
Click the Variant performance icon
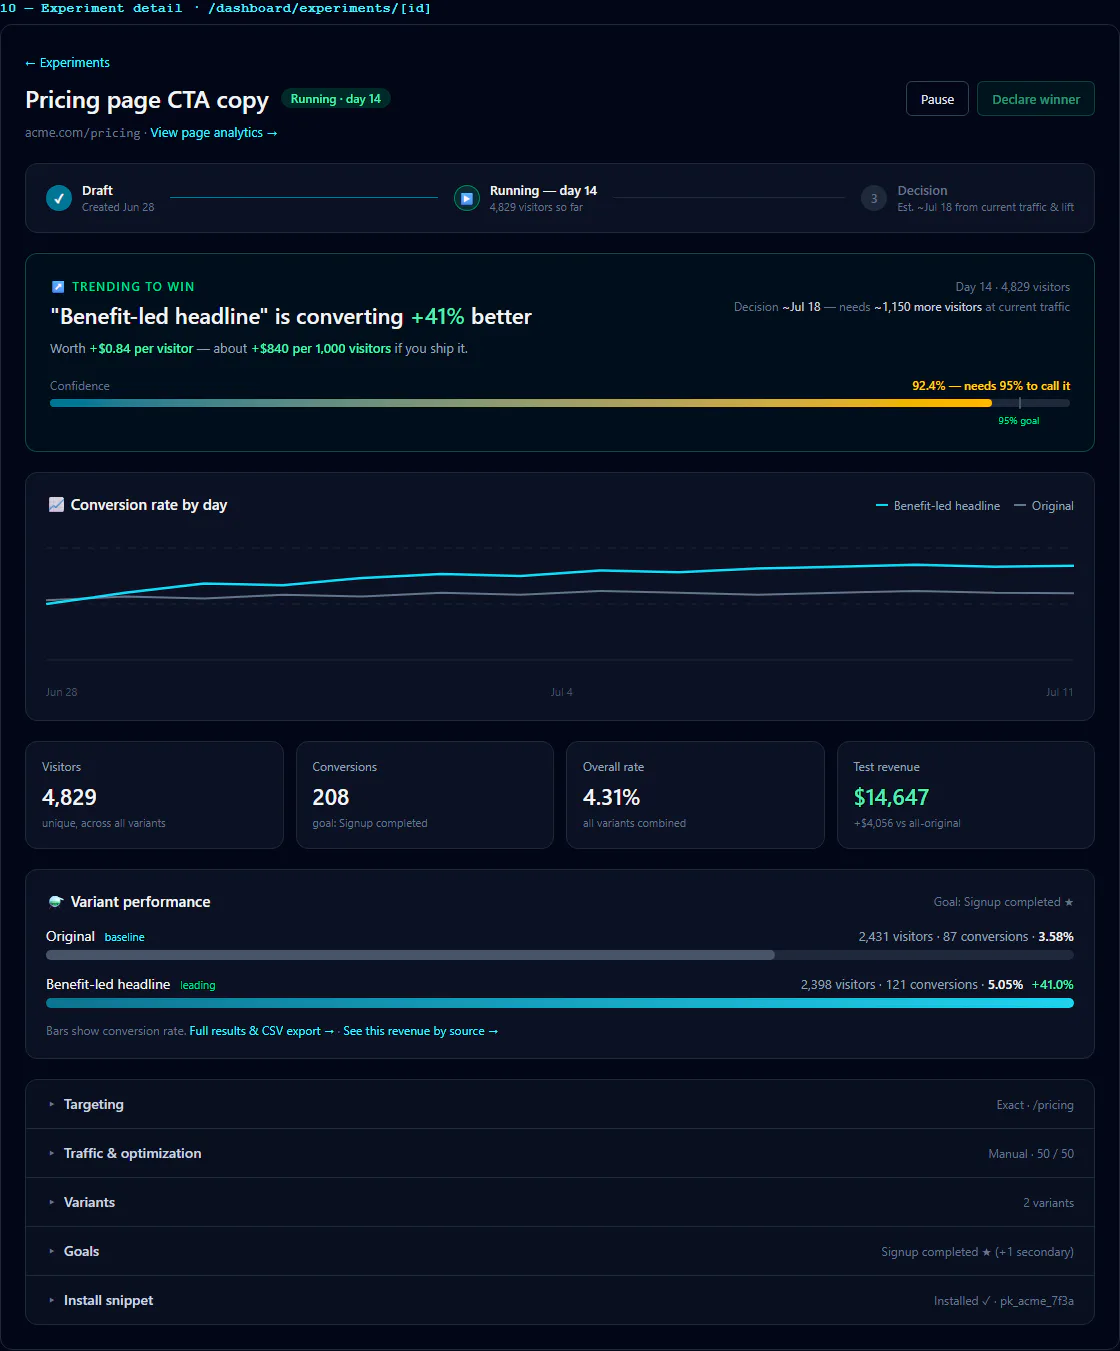pyautogui.click(x=56, y=902)
